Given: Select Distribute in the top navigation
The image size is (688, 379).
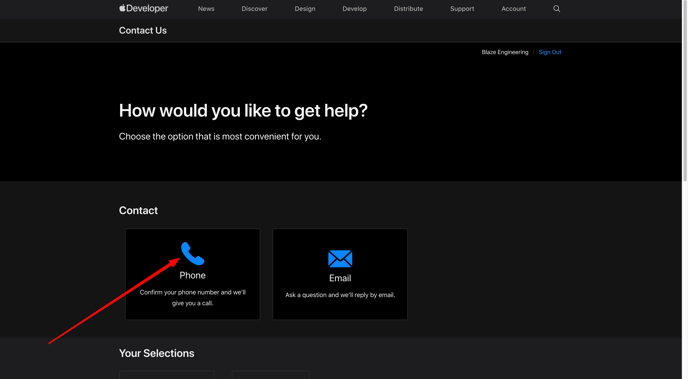Looking at the screenshot, I should 408,9.
